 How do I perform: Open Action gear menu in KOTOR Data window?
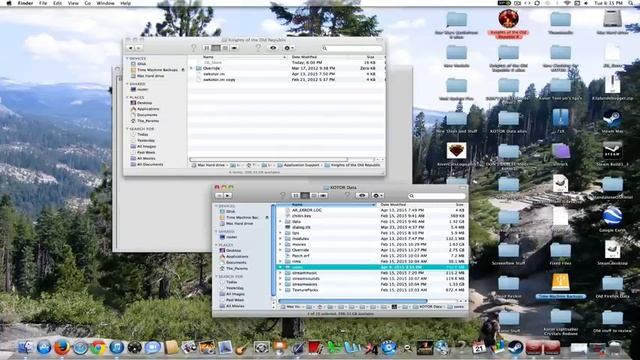(x=378, y=196)
